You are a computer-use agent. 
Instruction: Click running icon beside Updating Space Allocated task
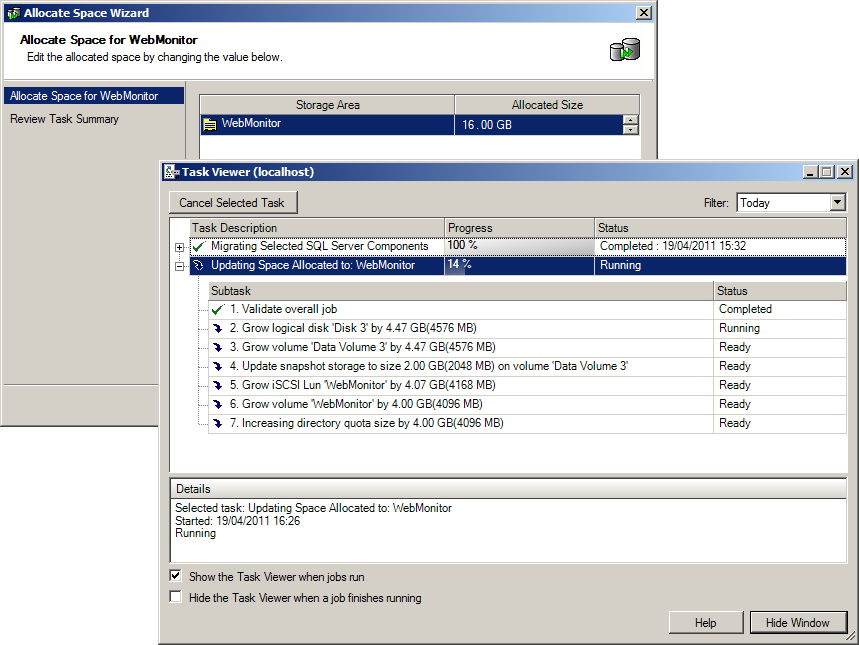click(199, 266)
